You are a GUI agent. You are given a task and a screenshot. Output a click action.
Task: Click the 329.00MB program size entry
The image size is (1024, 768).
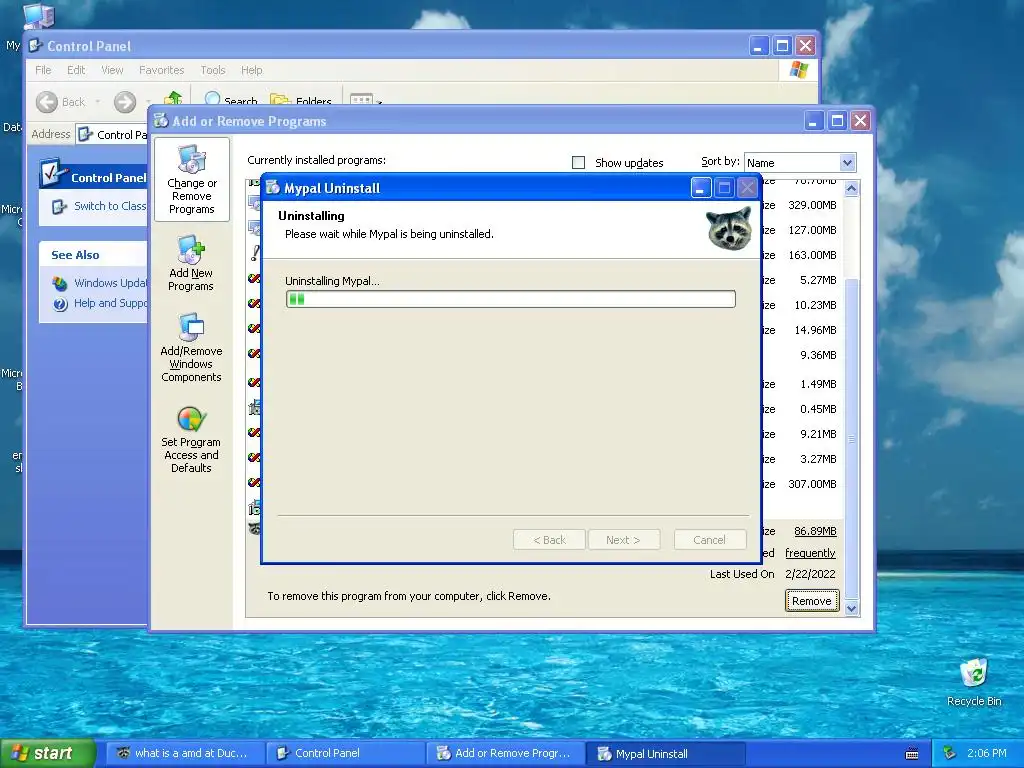pyautogui.click(x=812, y=205)
